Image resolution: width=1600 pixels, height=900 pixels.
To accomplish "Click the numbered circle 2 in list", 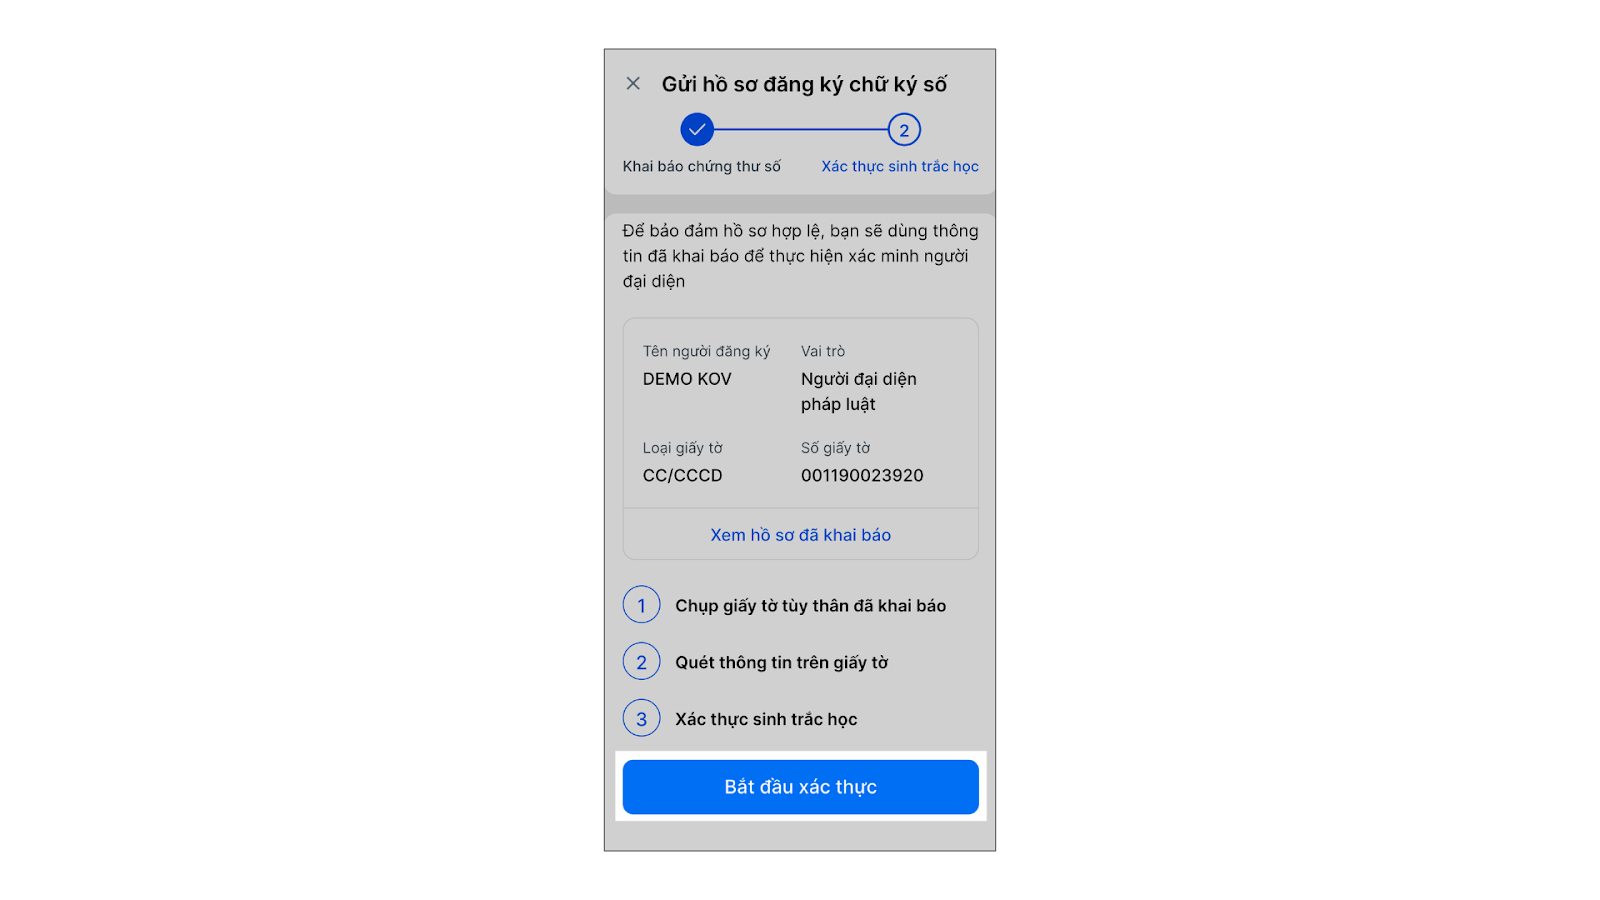I will [641, 662].
